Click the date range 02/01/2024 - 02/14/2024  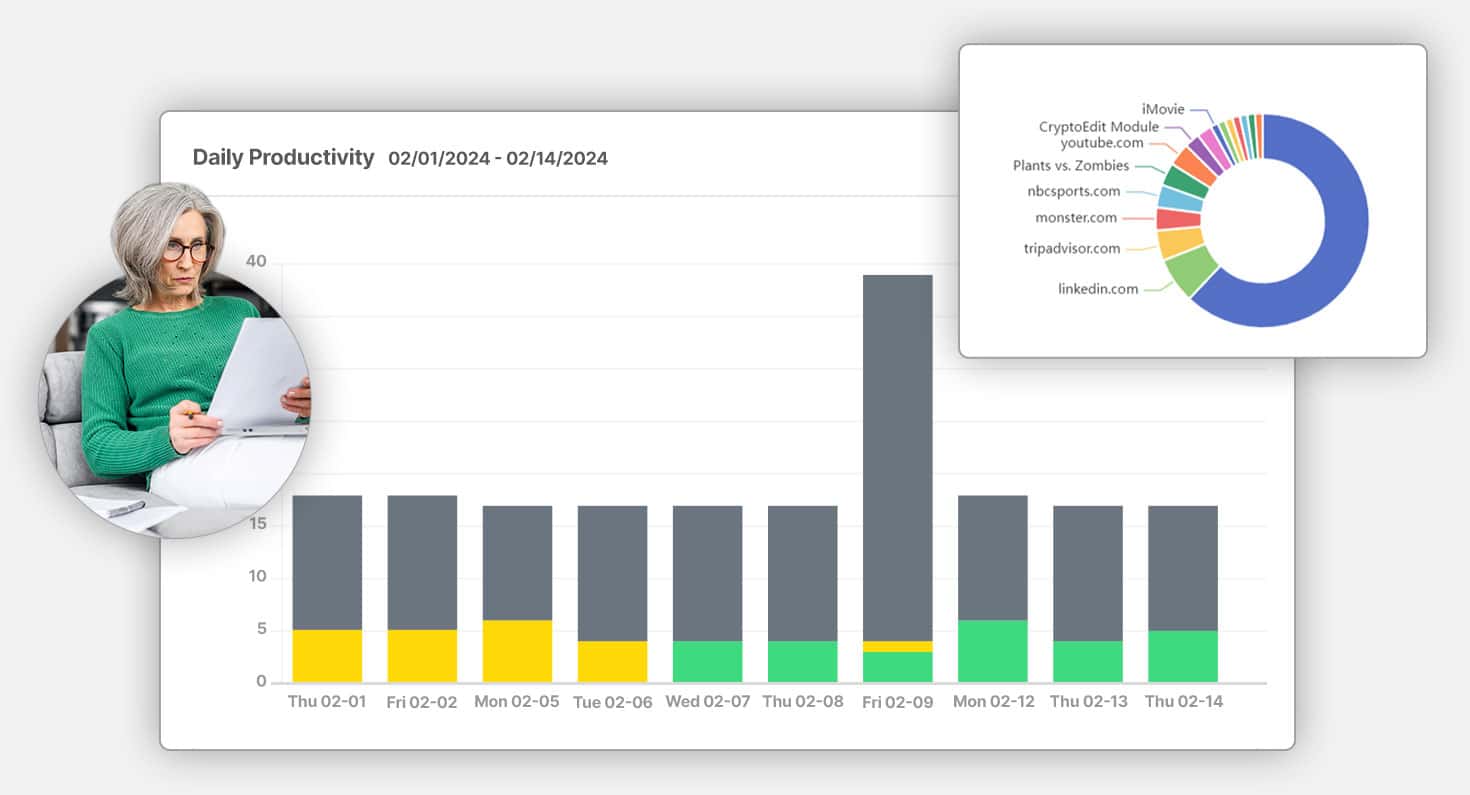[x=498, y=158]
